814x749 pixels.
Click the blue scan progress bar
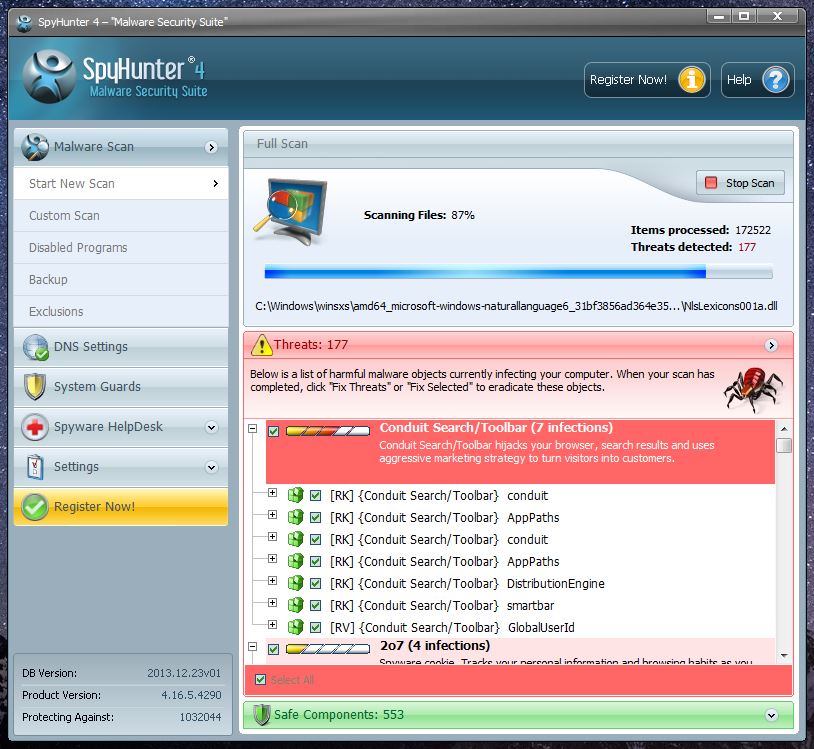click(518, 271)
